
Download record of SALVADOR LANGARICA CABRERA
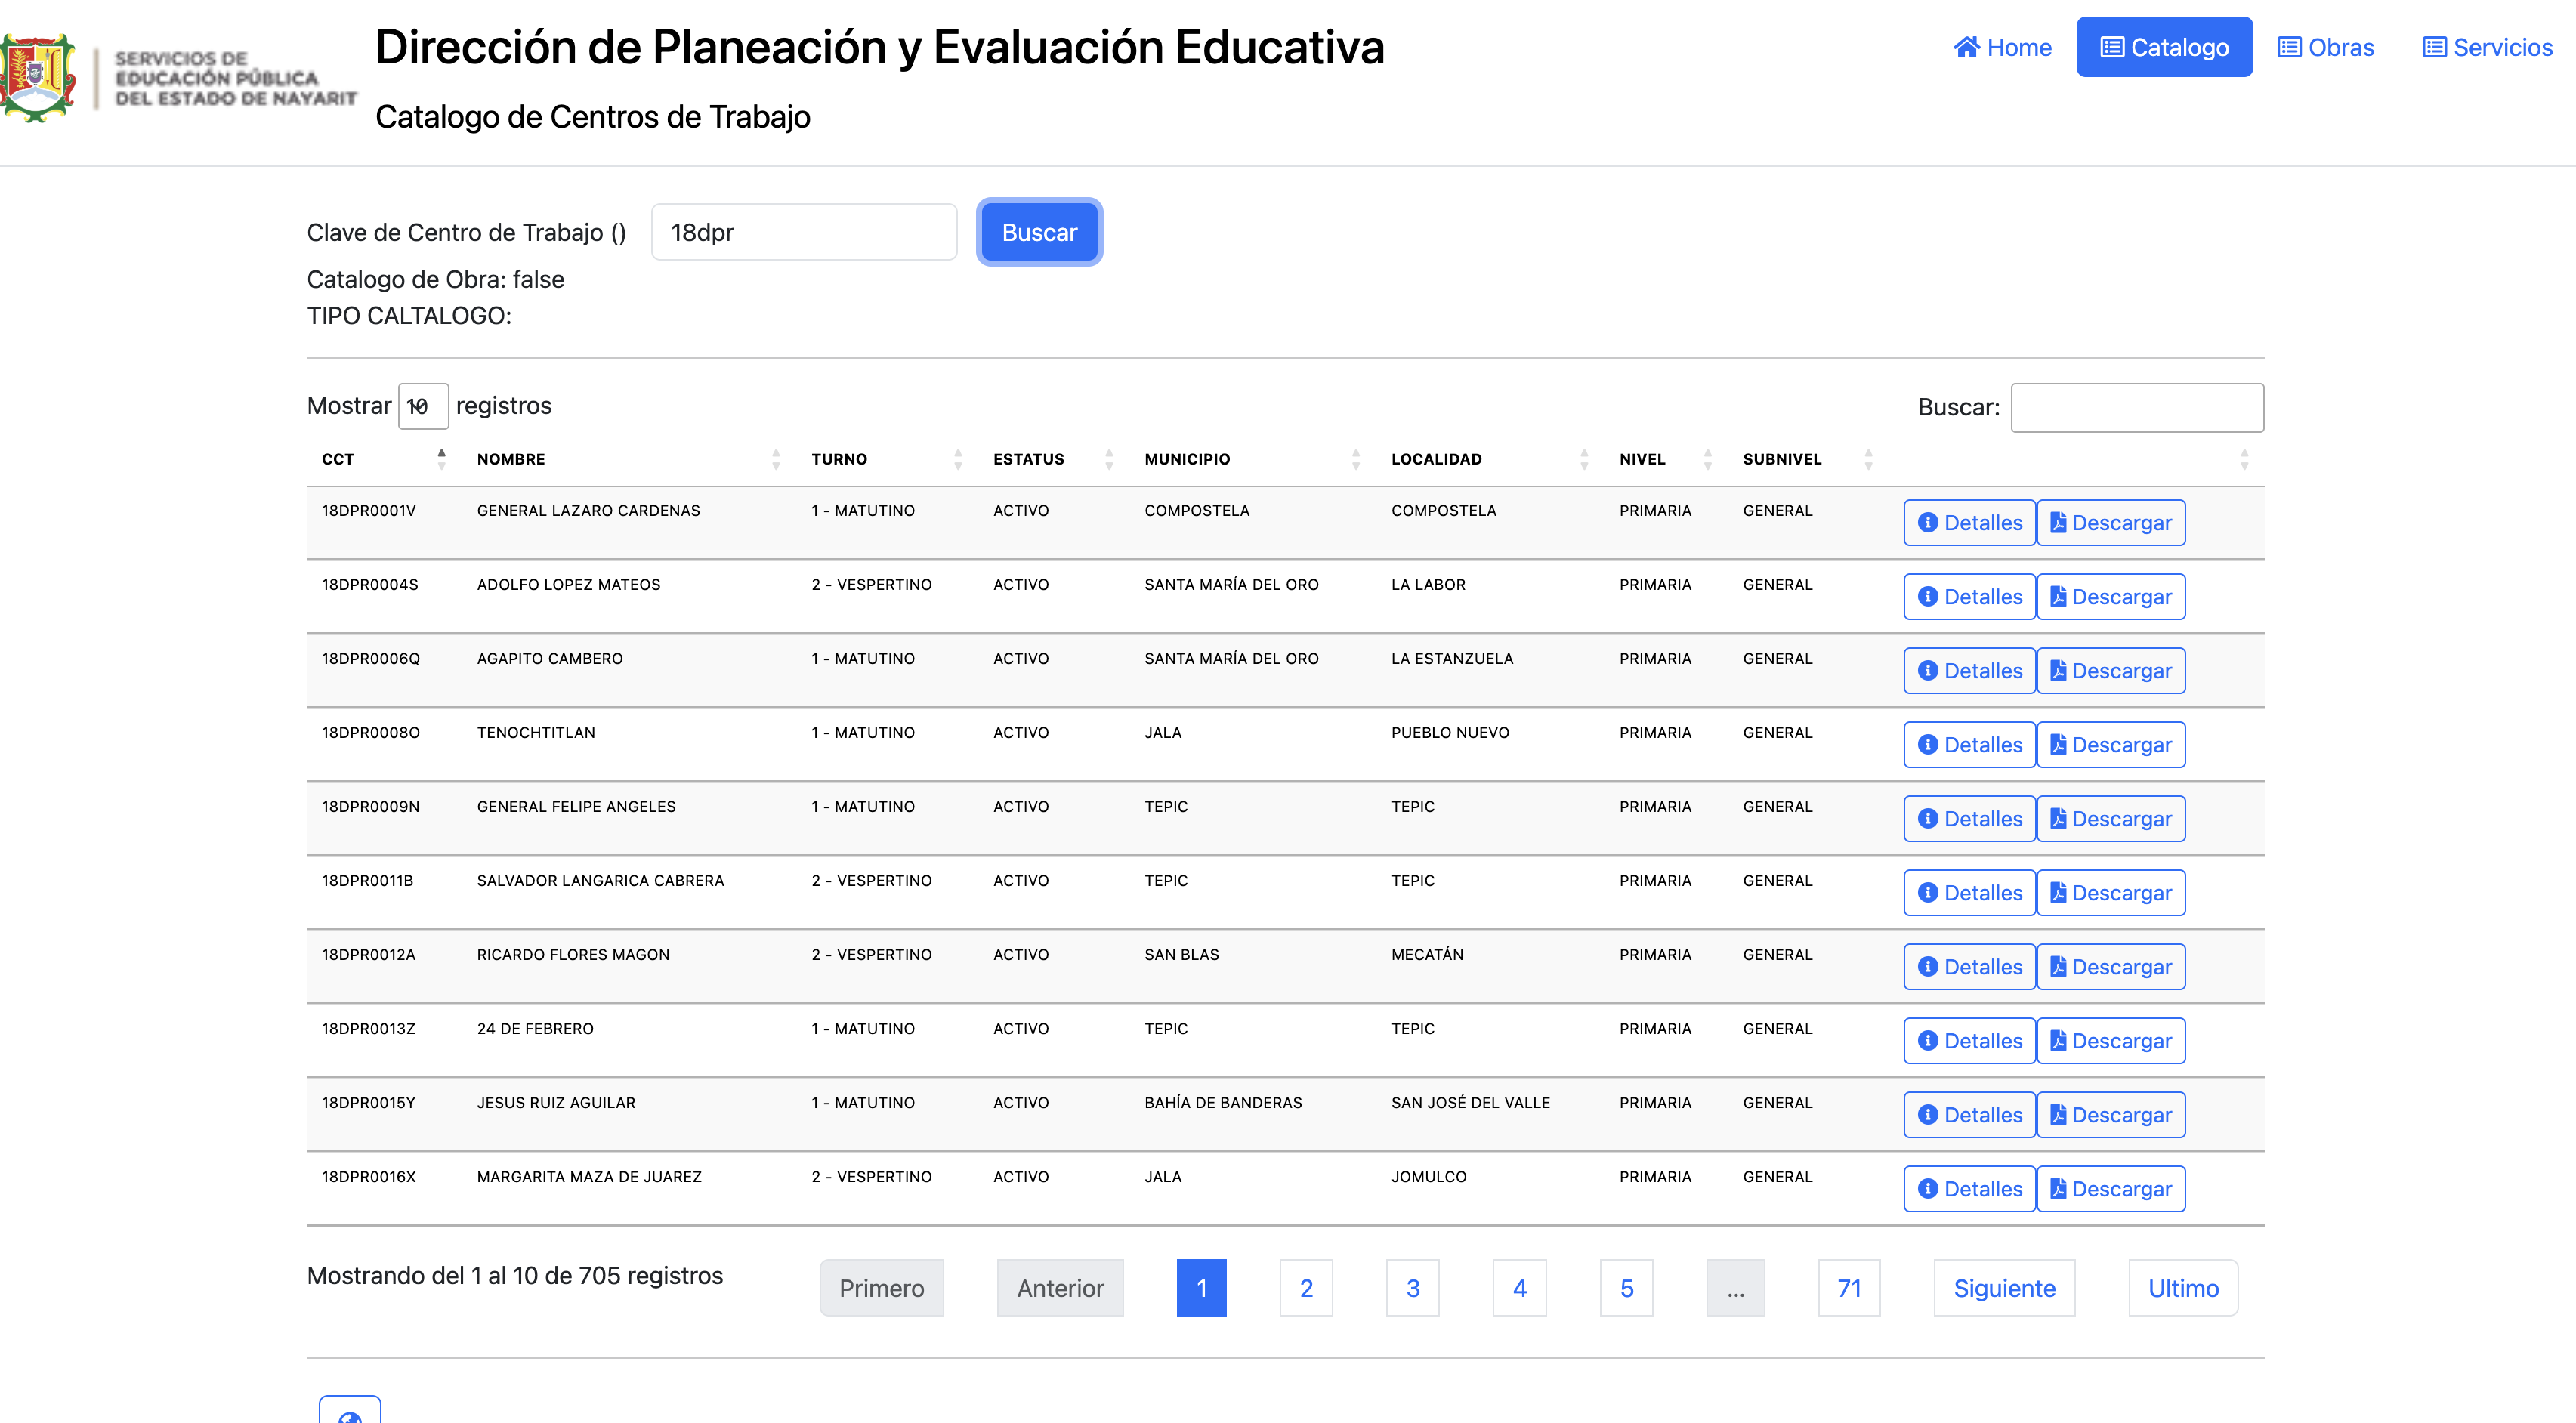point(2110,893)
